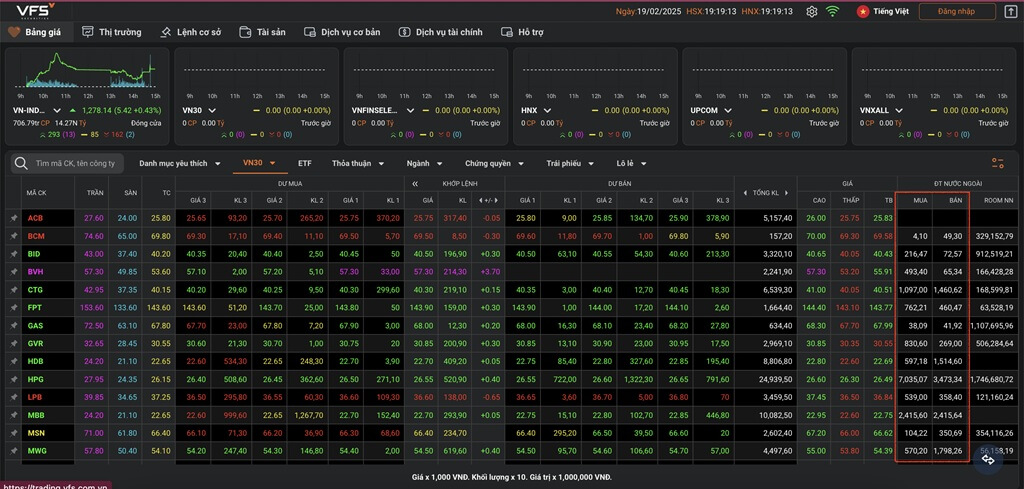
Task: Open the Dịch vụ cơ bản menu
Action: (342, 31)
